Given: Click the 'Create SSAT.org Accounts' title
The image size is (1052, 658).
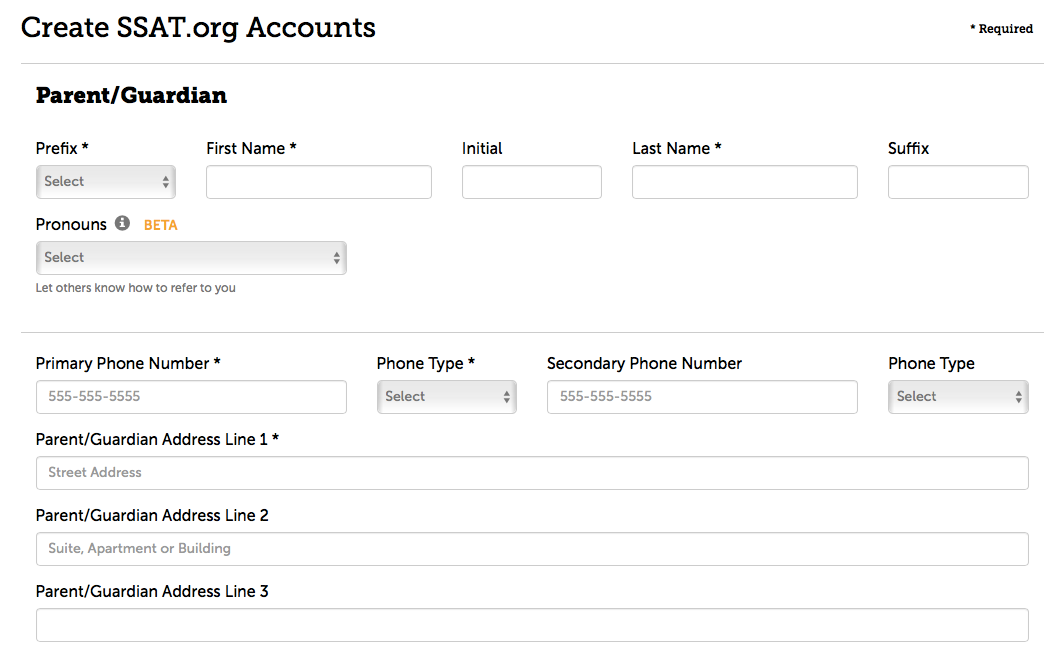Looking at the screenshot, I should click(198, 28).
